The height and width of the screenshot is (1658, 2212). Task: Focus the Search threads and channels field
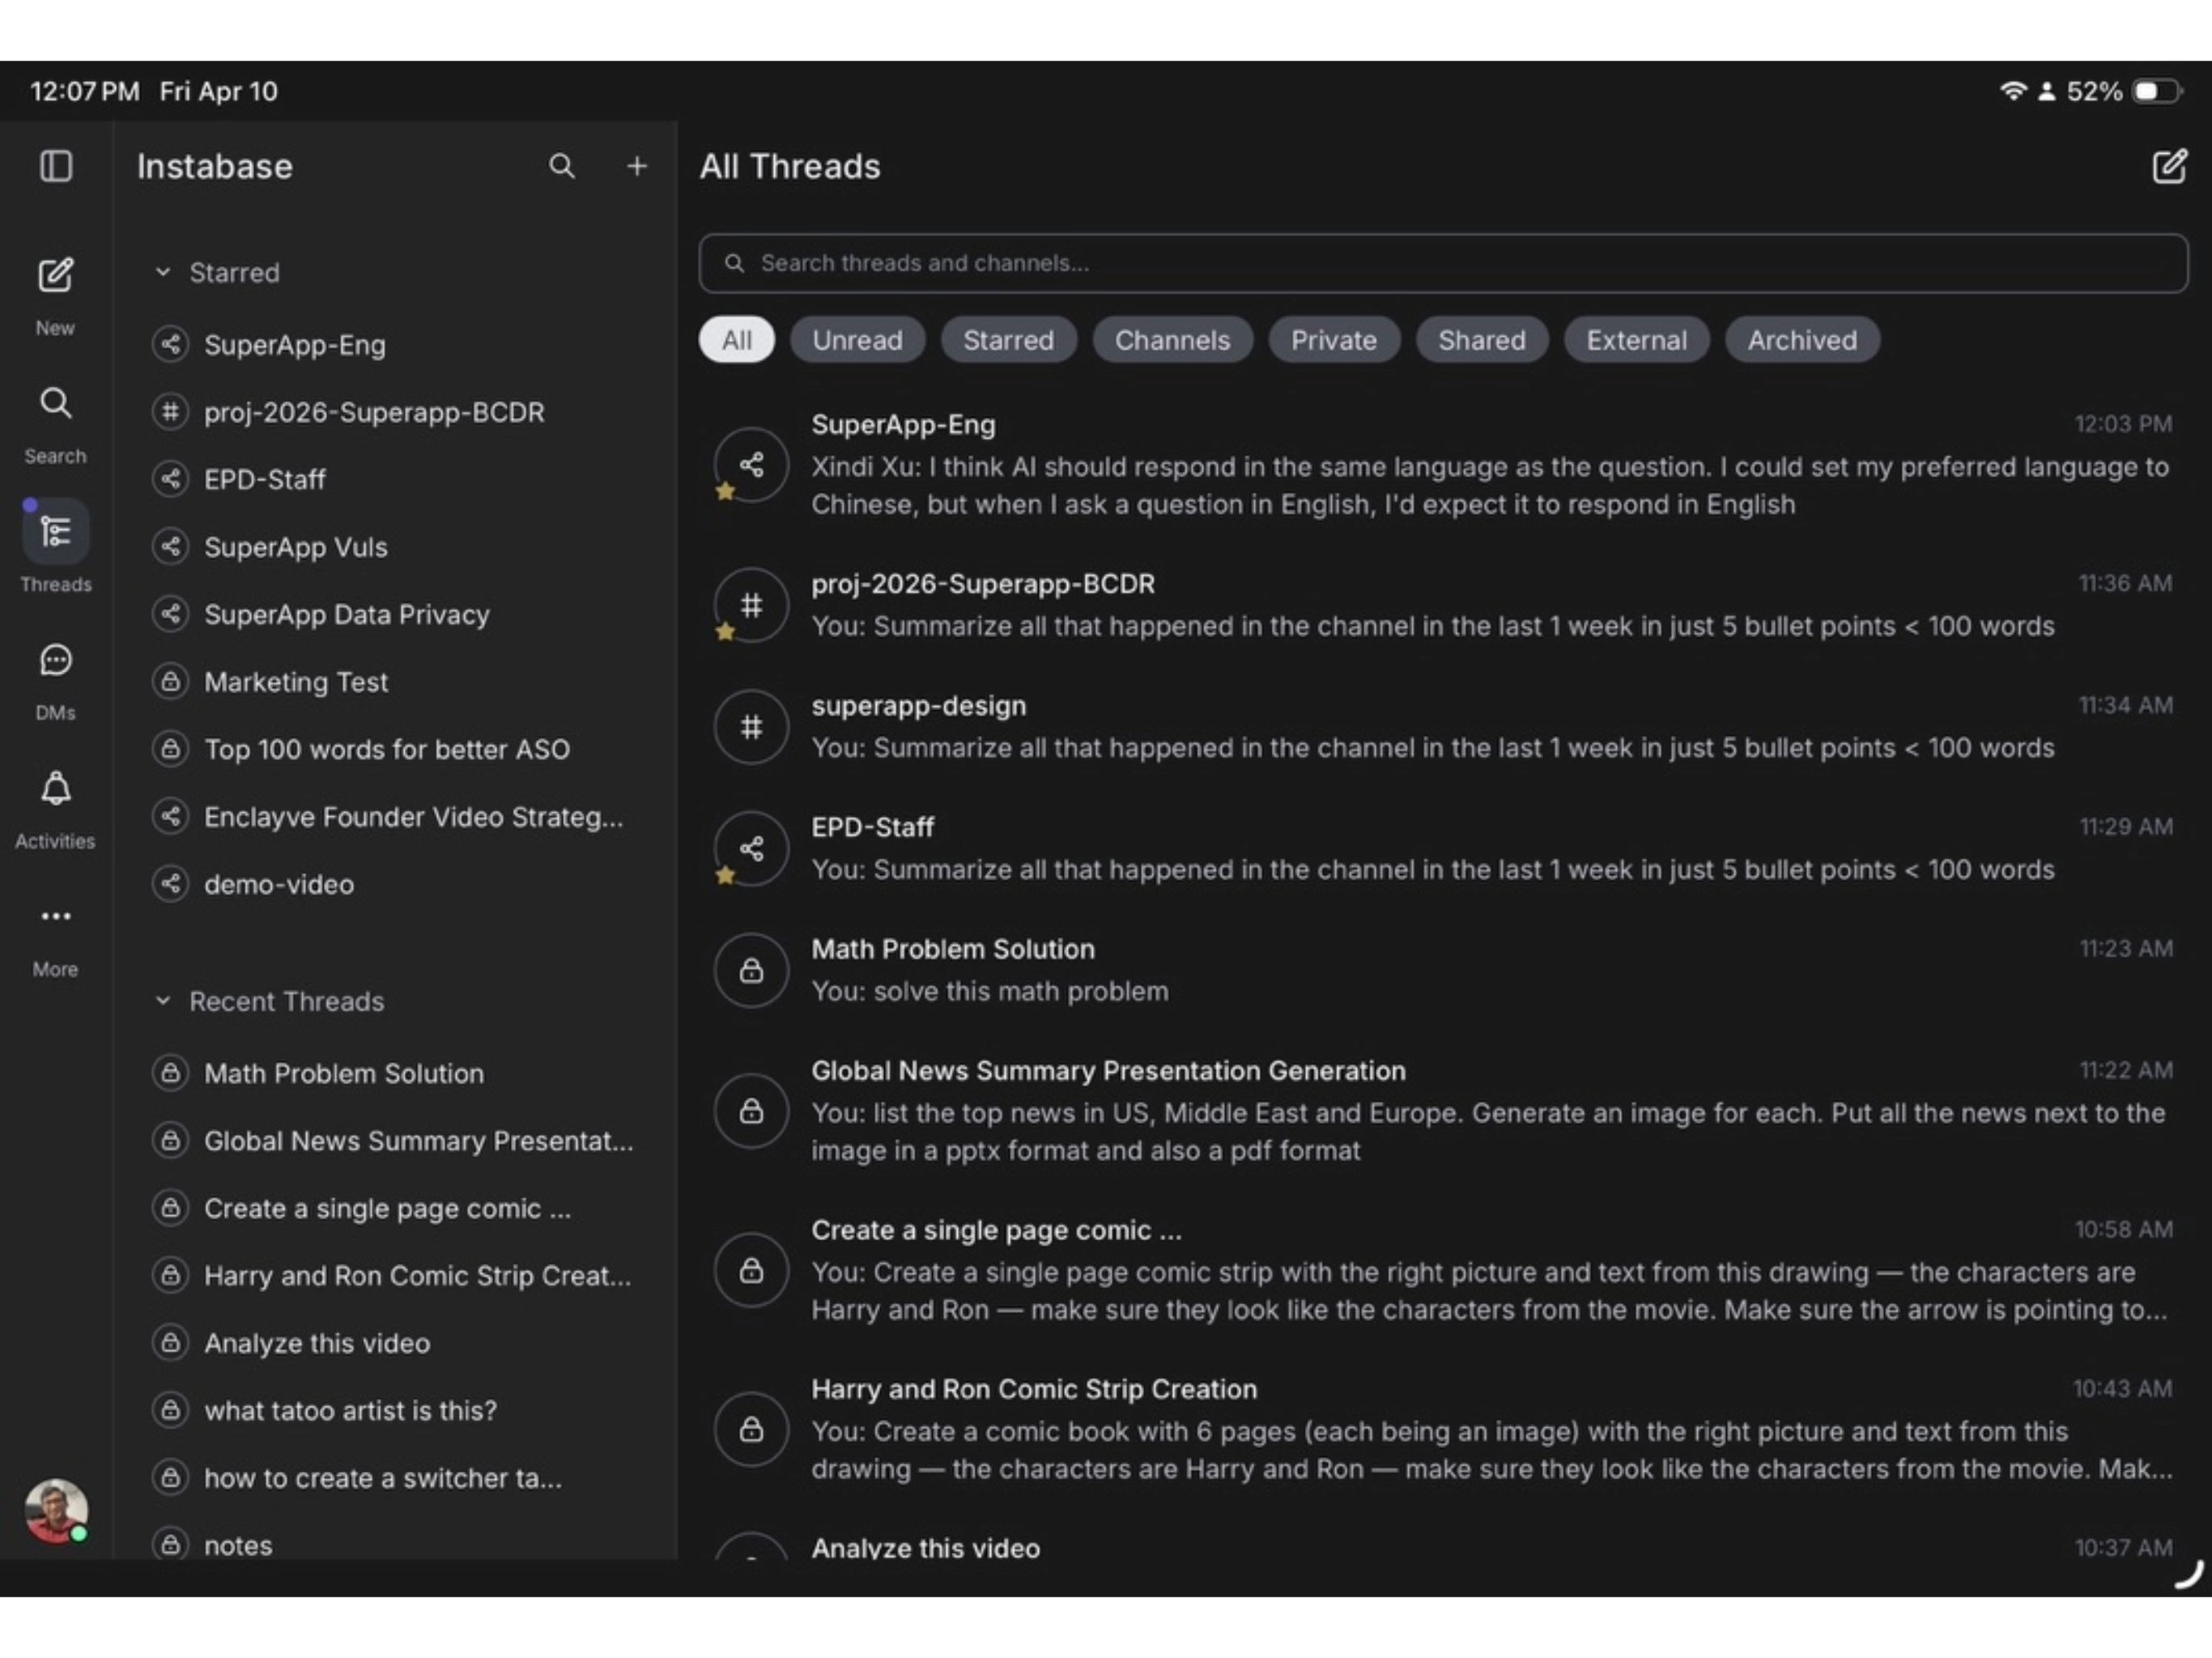pos(1443,263)
